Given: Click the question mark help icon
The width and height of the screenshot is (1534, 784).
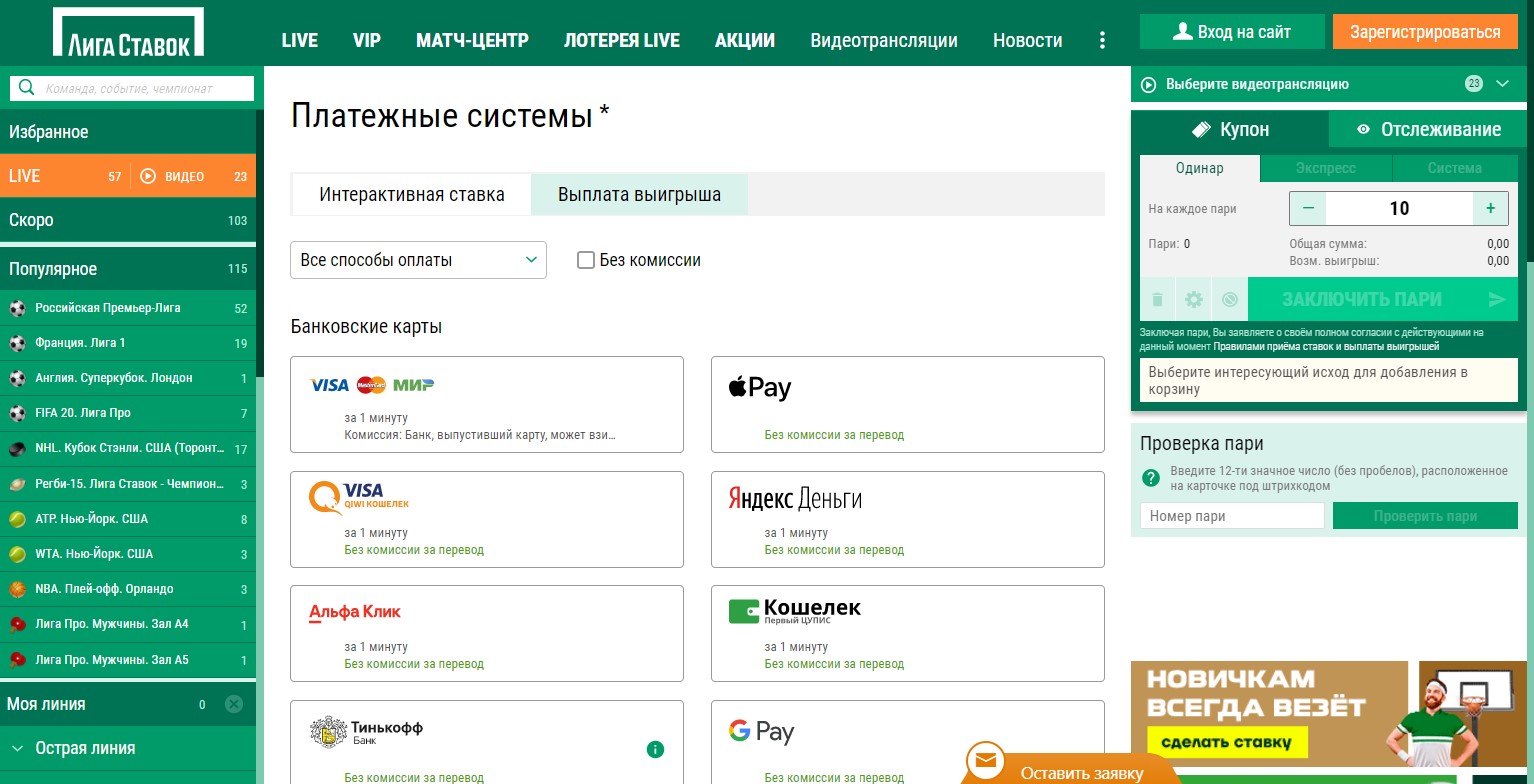Looking at the screenshot, I should [x=1150, y=478].
